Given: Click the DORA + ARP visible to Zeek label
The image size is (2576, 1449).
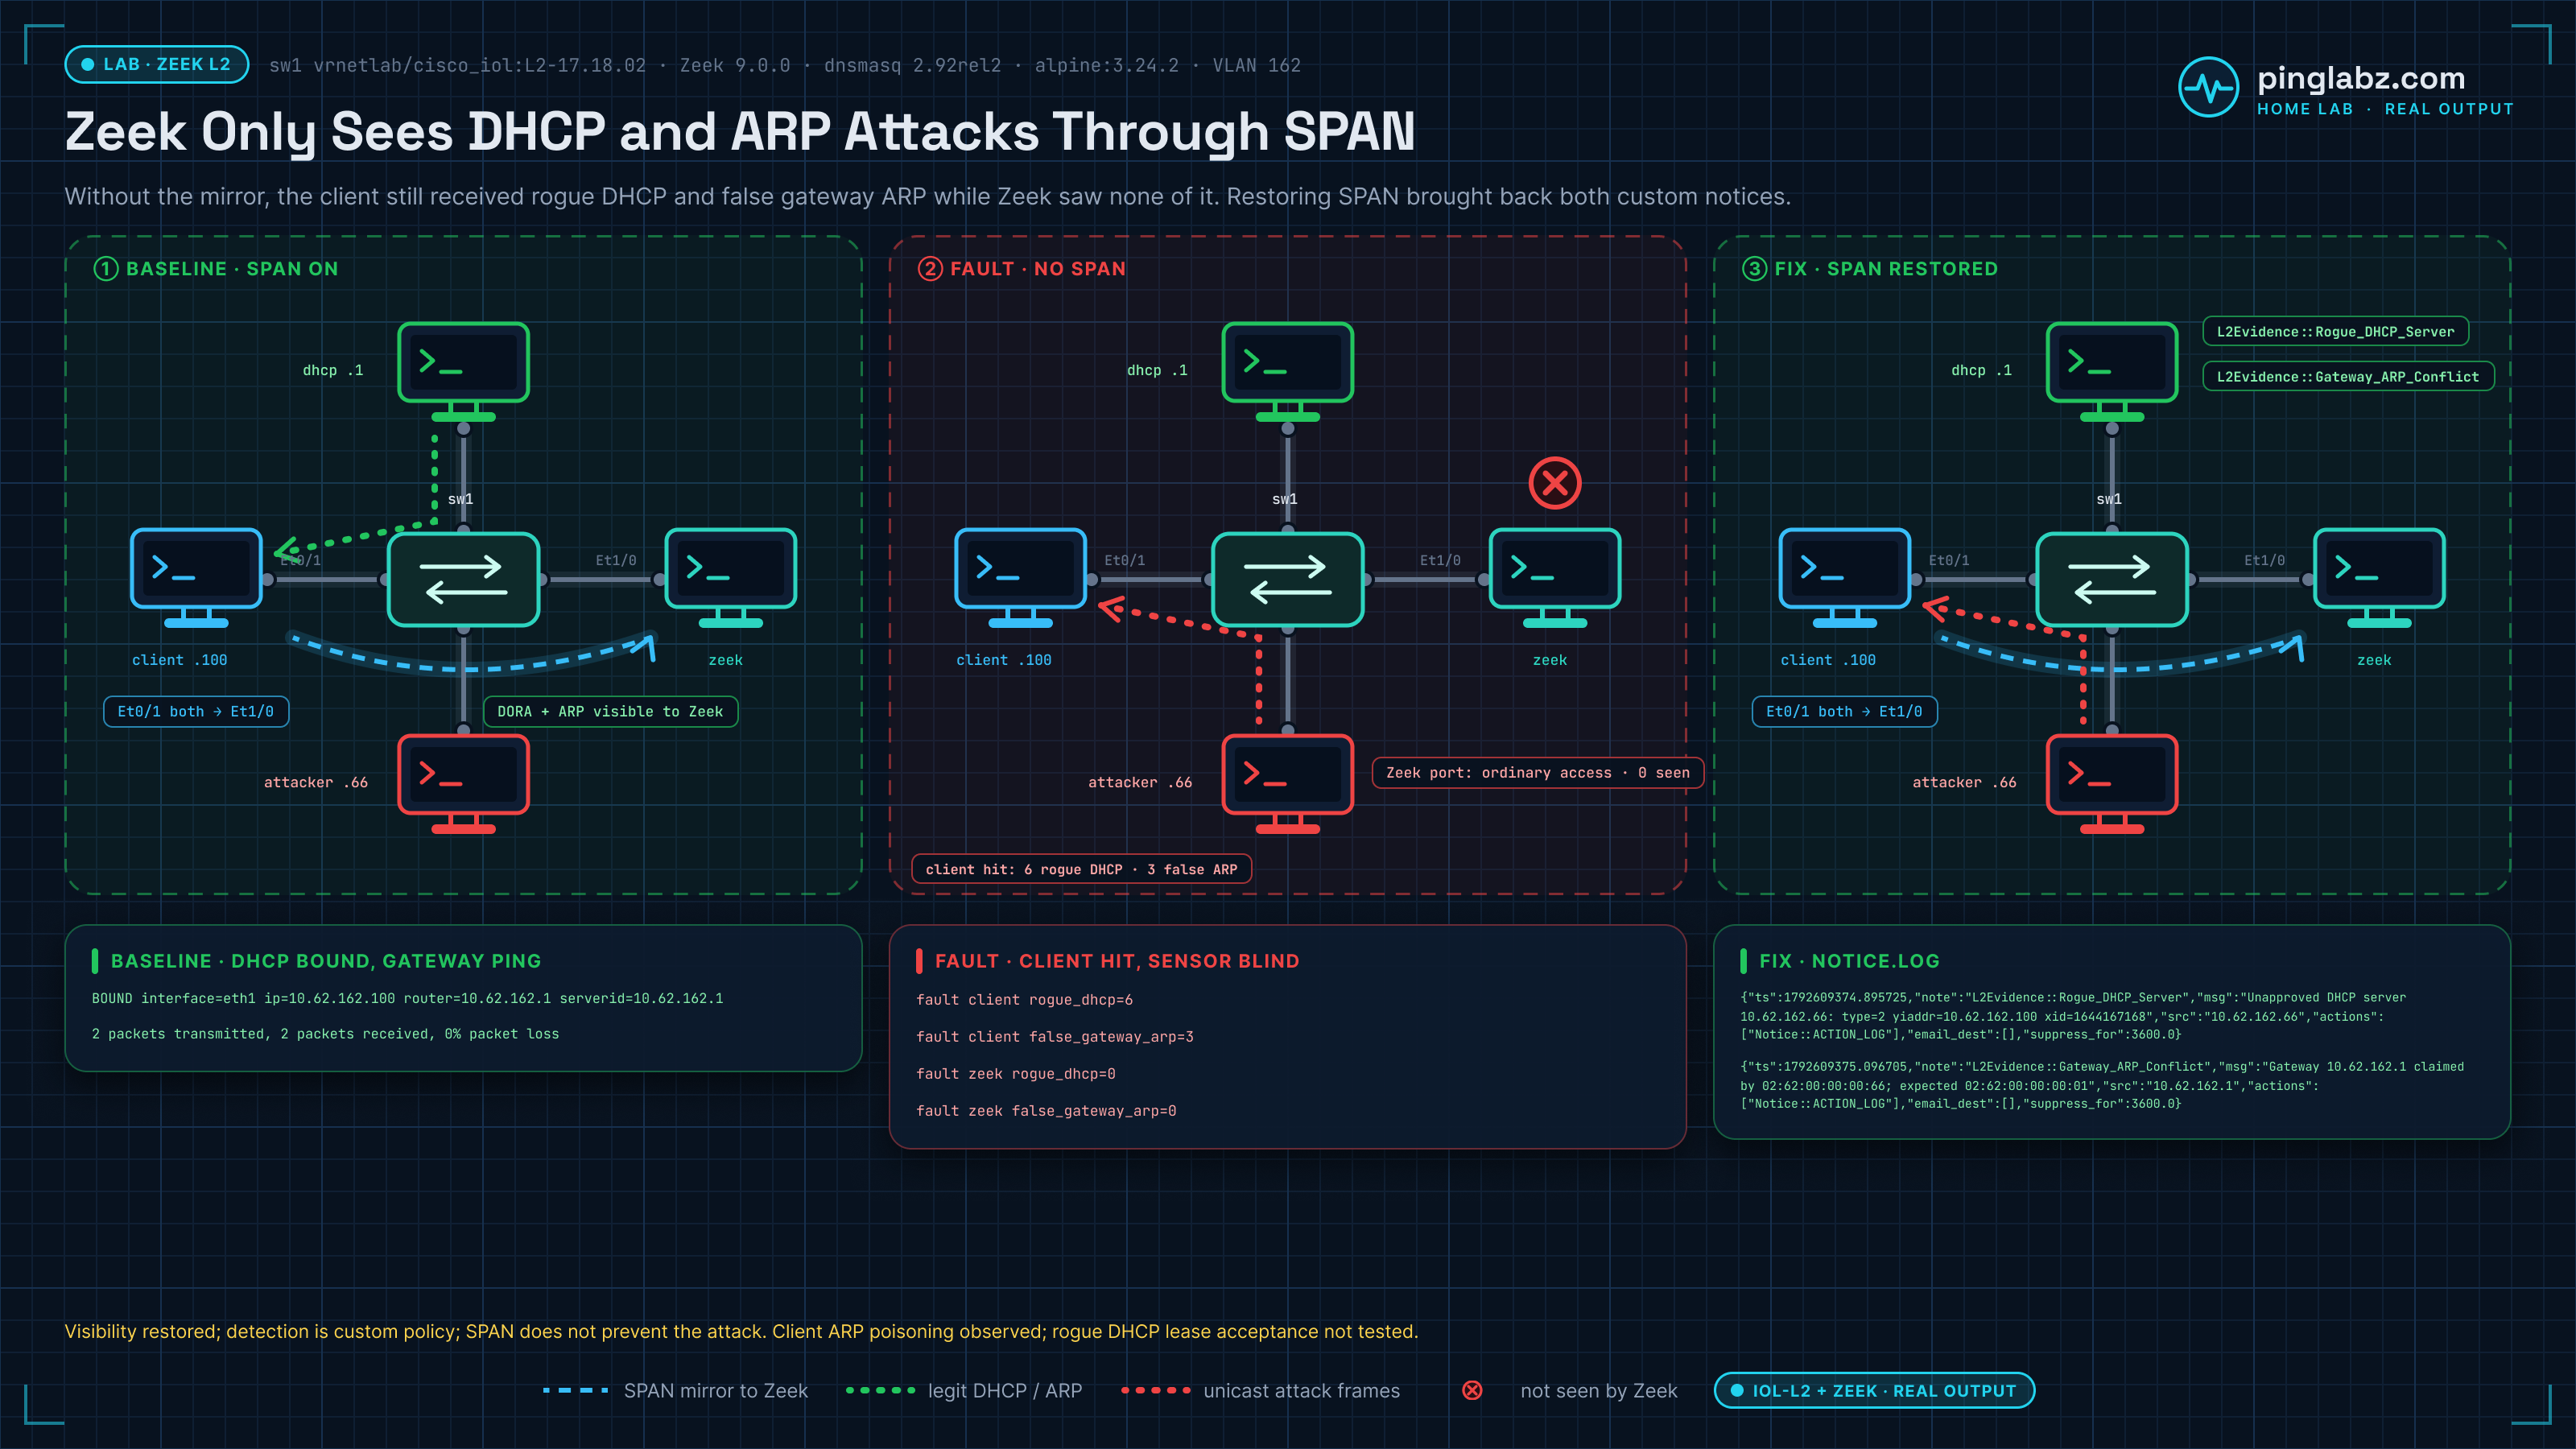Looking at the screenshot, I should [610, 711].
